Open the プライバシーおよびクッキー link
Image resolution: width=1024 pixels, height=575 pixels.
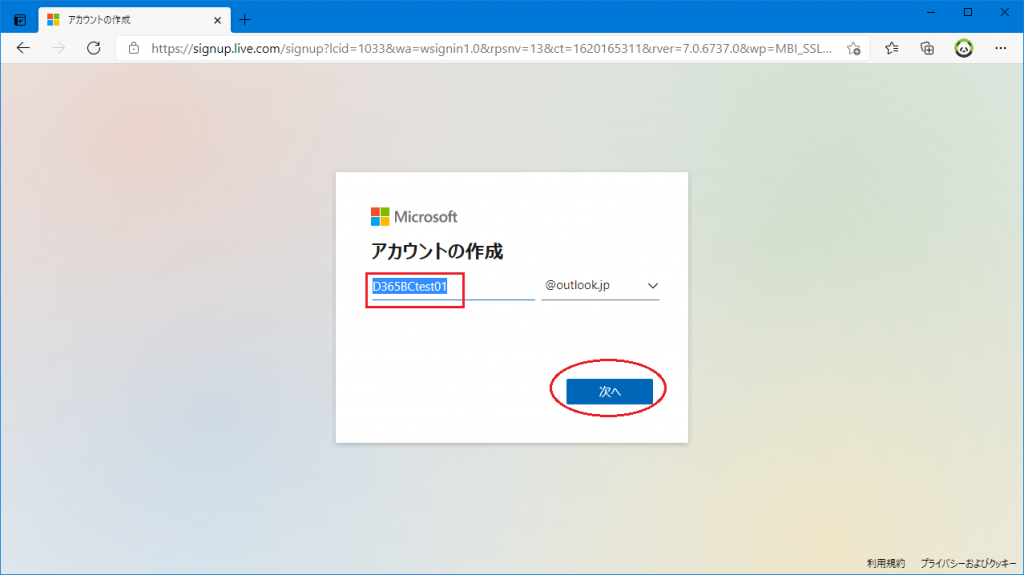pyautogui.click(x=968, y=563)
